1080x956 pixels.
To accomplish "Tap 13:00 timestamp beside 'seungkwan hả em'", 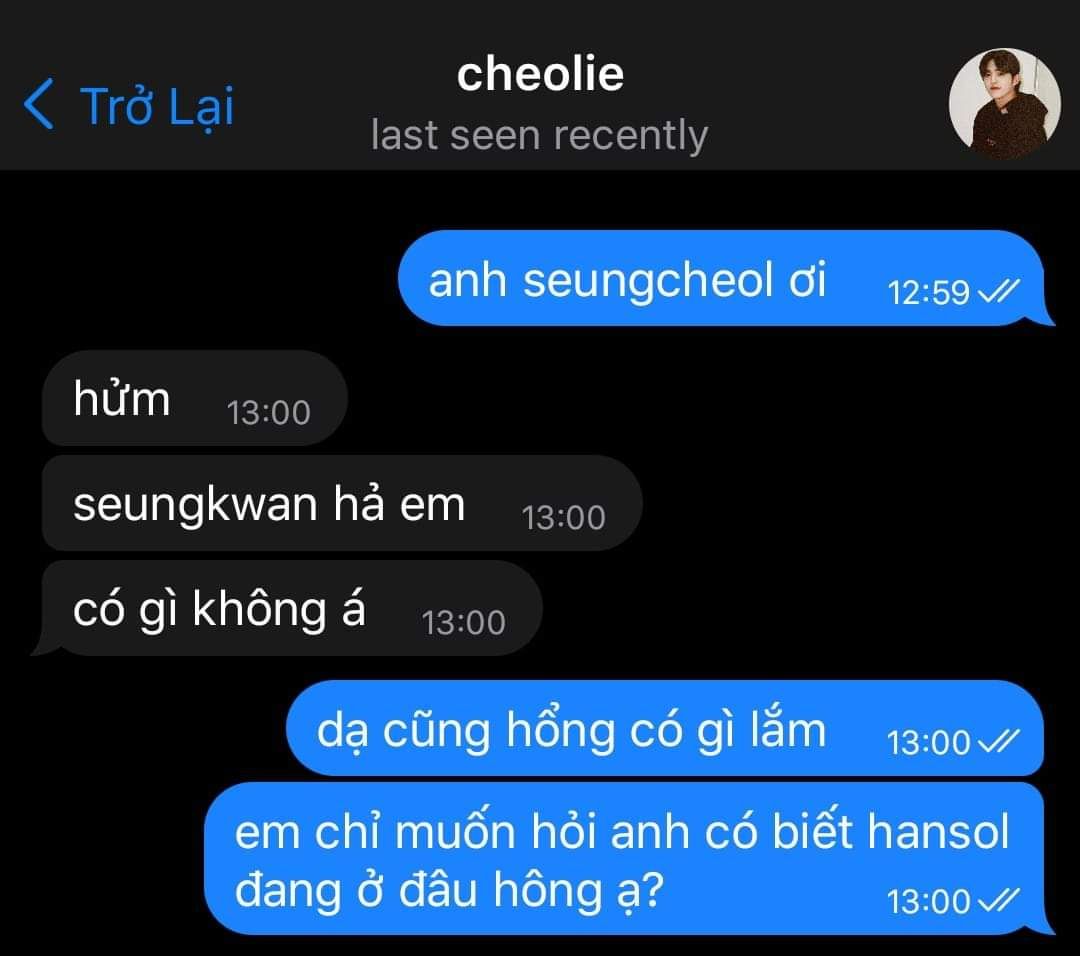I will 563,518.
